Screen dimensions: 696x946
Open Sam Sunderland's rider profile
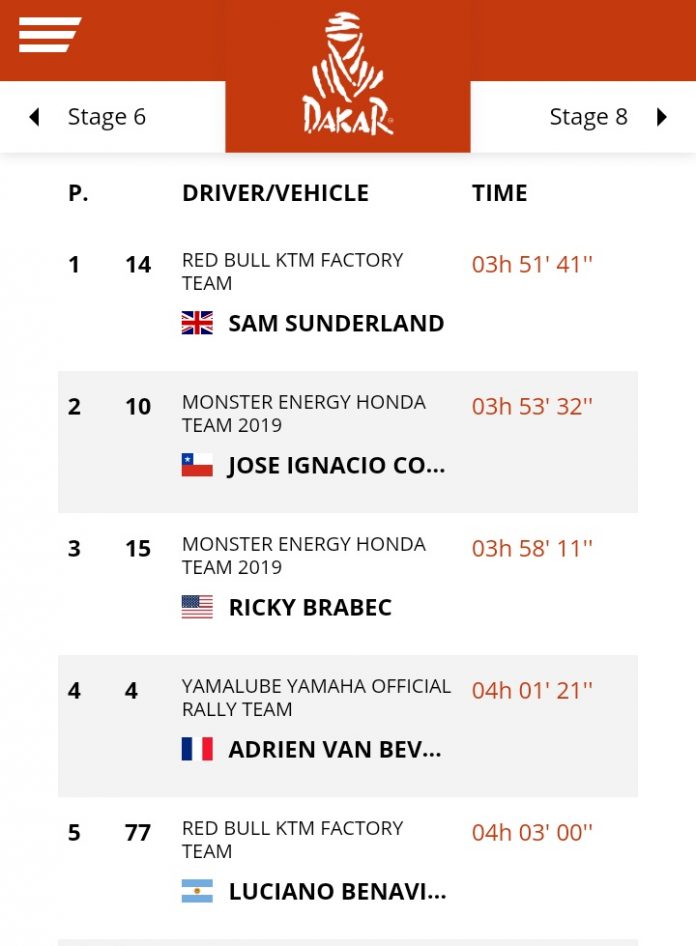click(x=336, y=323)
